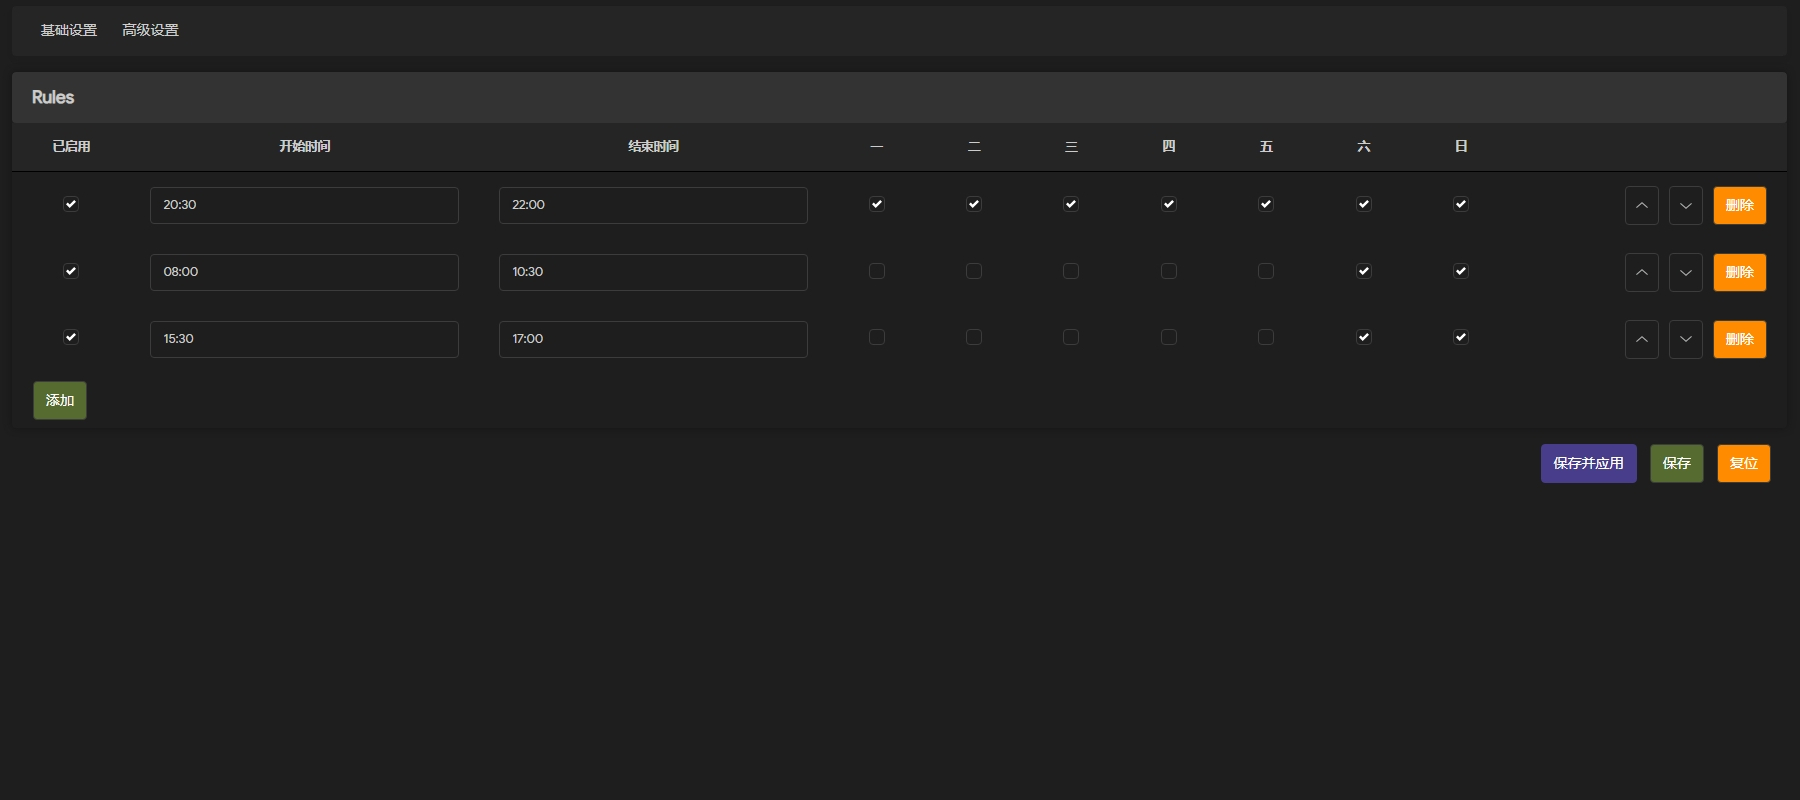Screen dimensions: 1800x800
Task: Click the green 保存 button
Action: pos(1676,464)
